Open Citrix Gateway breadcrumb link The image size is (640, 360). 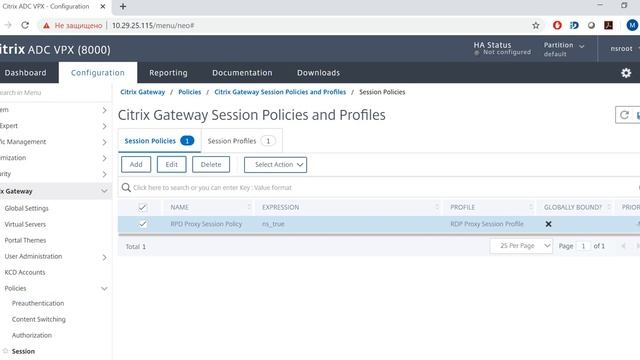tap(142, 92)
